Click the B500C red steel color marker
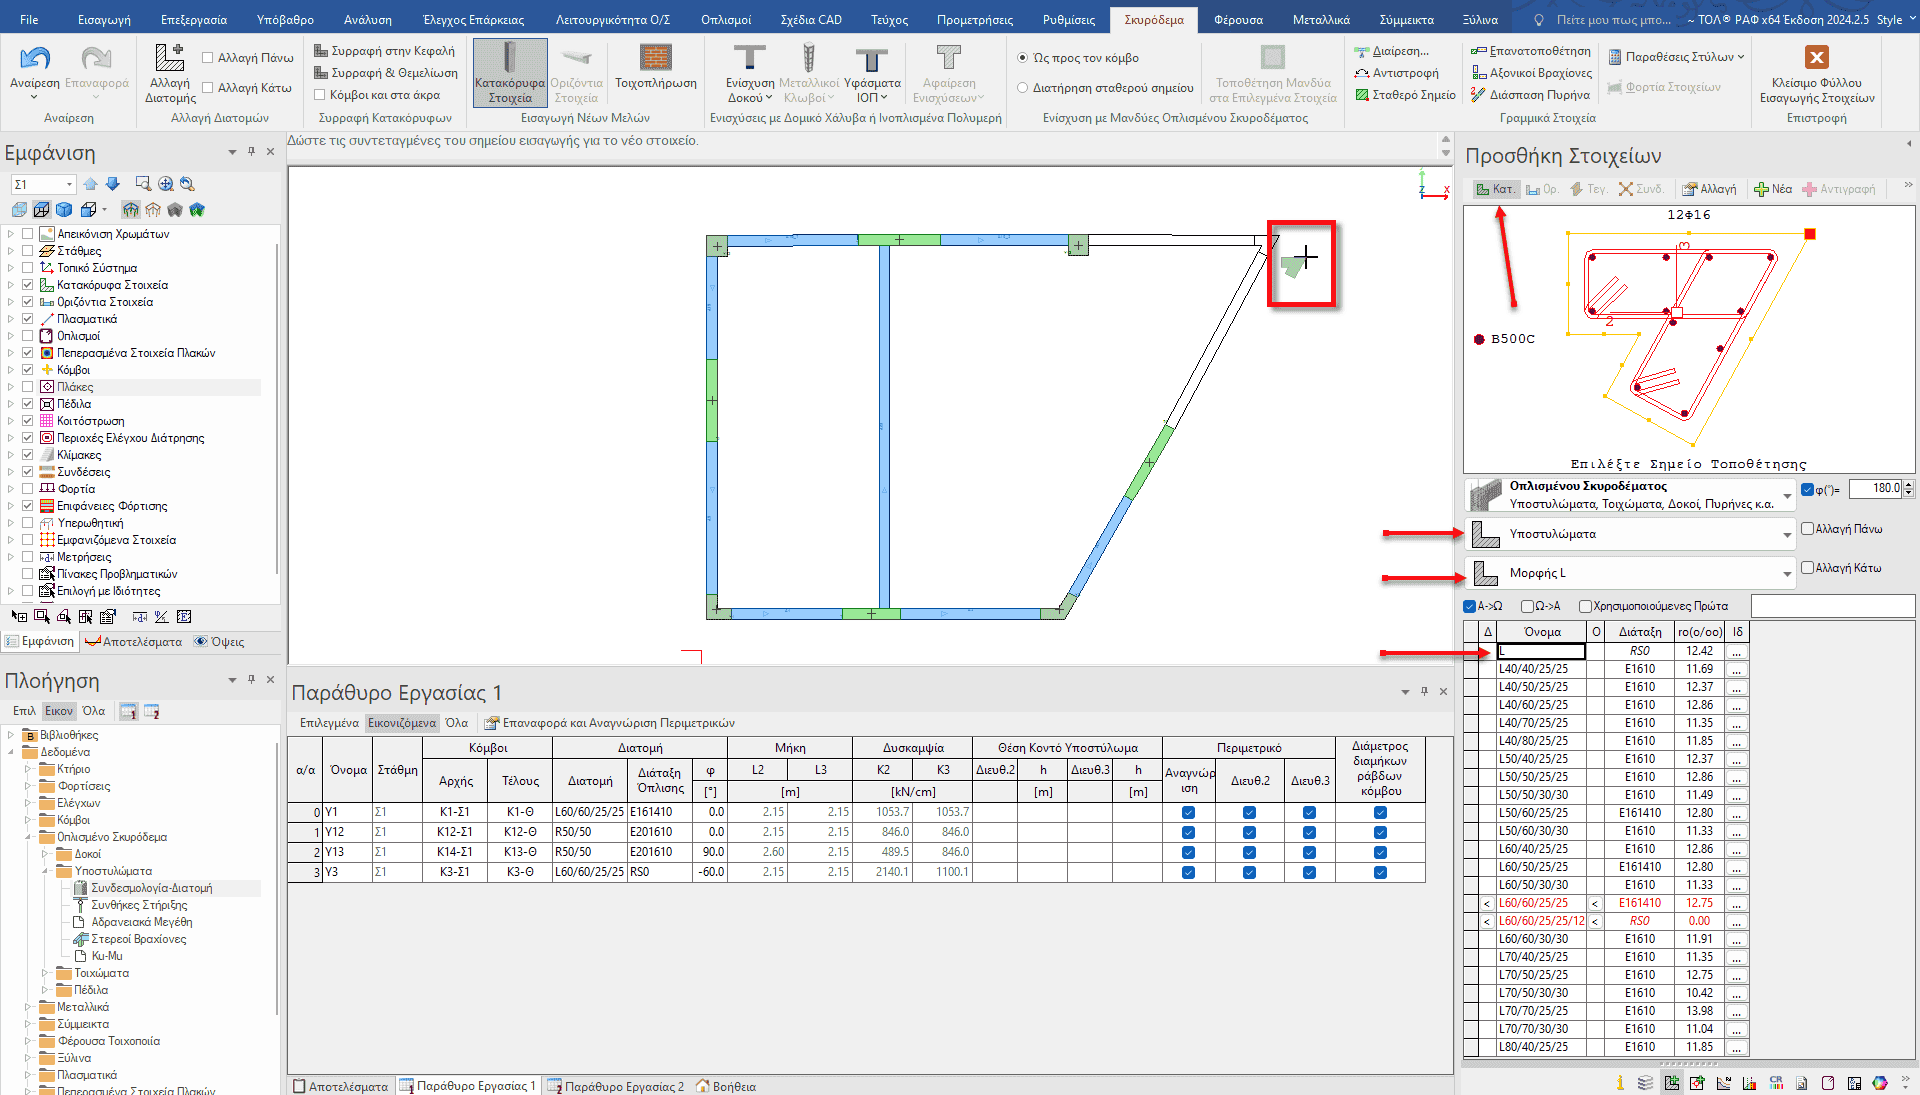The width and height of the screenshot is (1920, 1095). 1480,339
